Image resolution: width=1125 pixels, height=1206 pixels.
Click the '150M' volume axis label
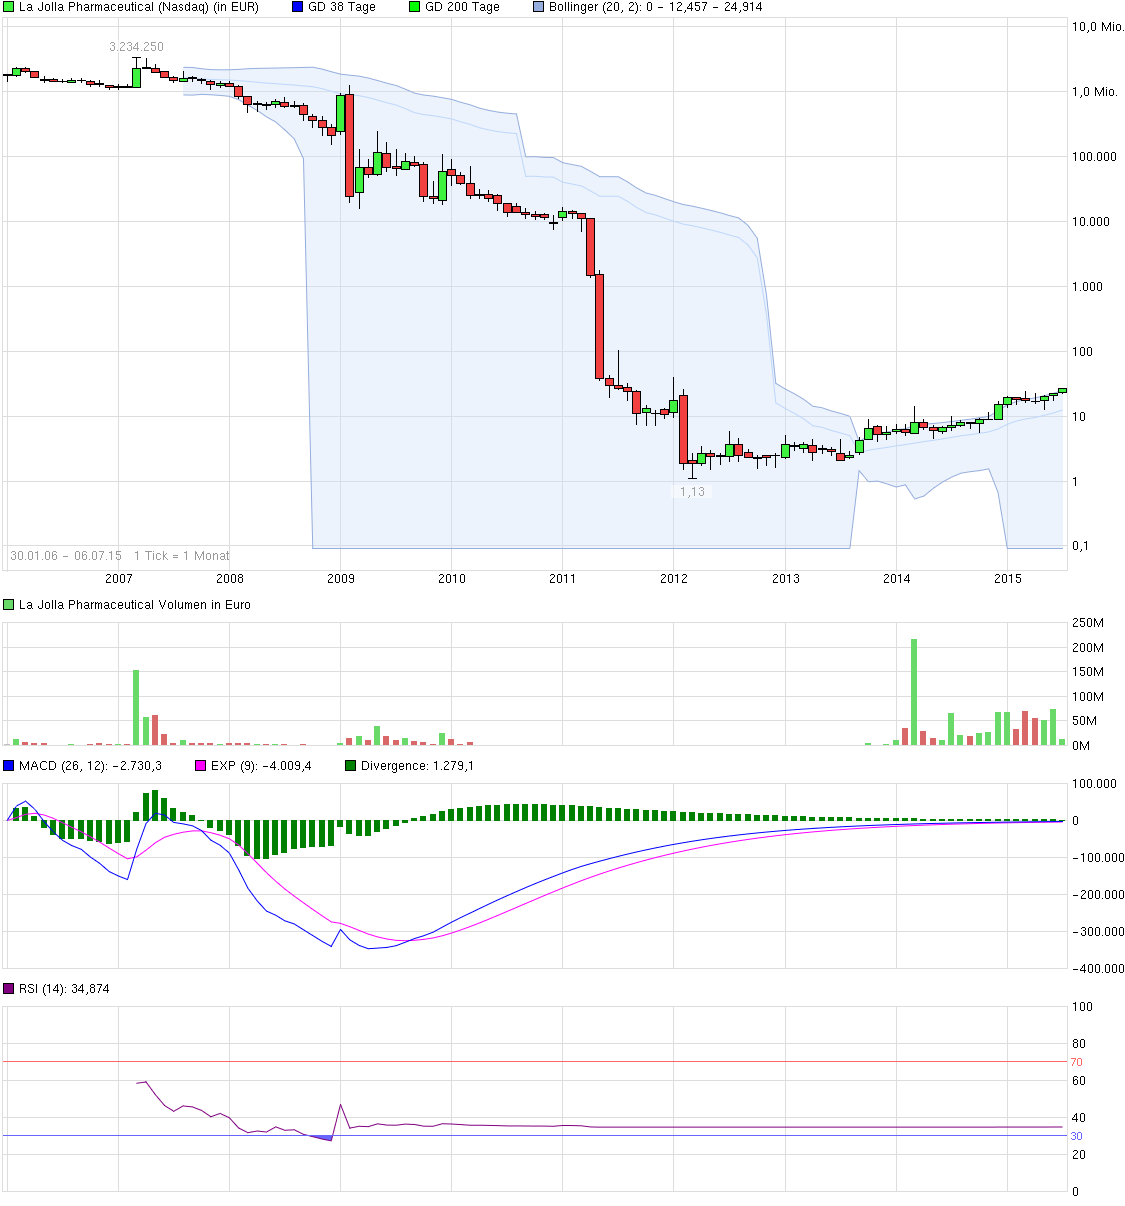[1088, 672]
